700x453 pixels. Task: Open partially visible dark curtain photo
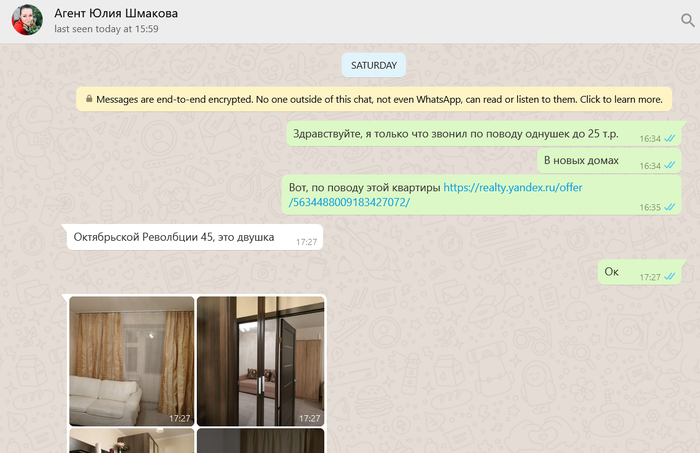[260, 441]
